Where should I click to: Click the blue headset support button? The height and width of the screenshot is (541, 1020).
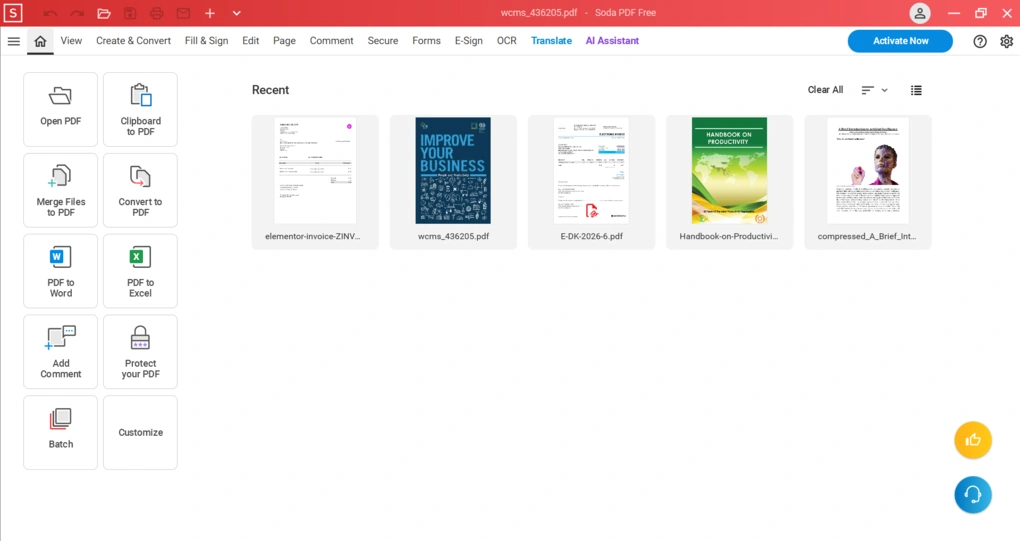click(973, 495)
